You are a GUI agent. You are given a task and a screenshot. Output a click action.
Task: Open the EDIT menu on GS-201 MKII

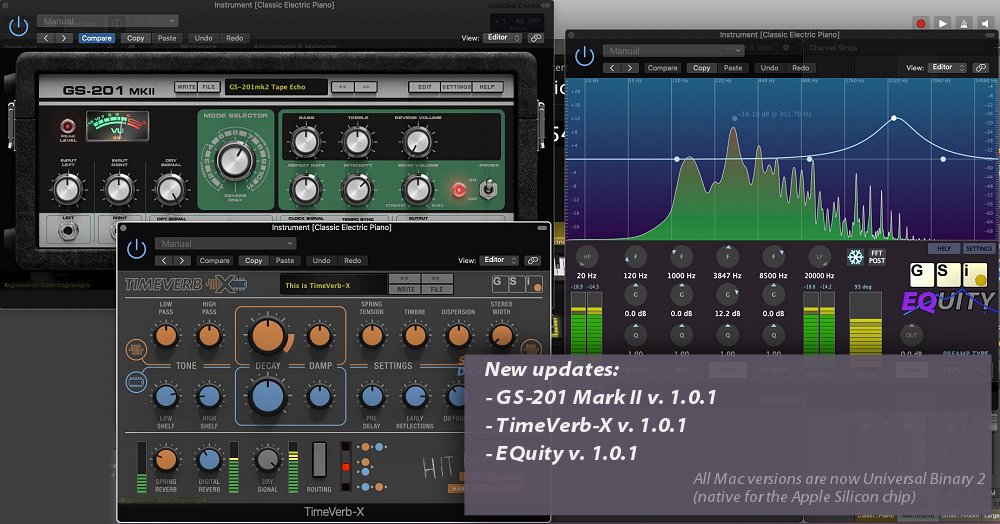(425, 87)
